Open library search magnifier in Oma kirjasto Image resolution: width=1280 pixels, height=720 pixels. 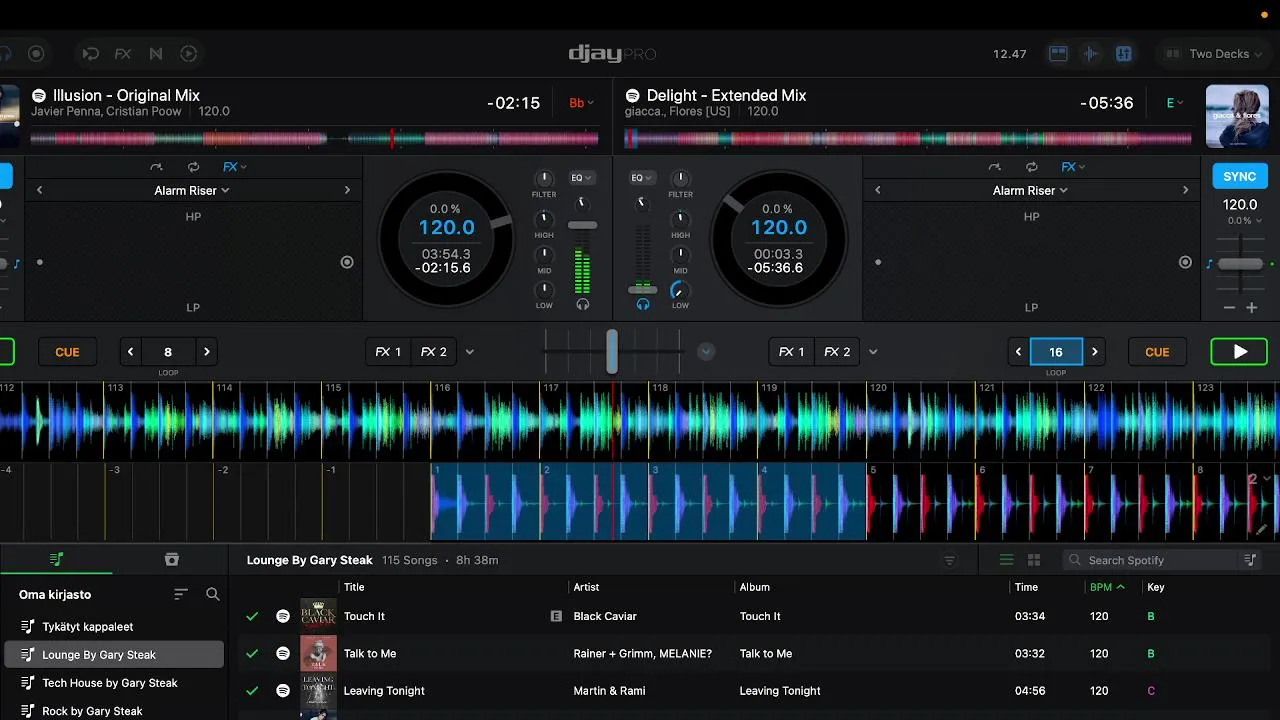pos(213,594)
